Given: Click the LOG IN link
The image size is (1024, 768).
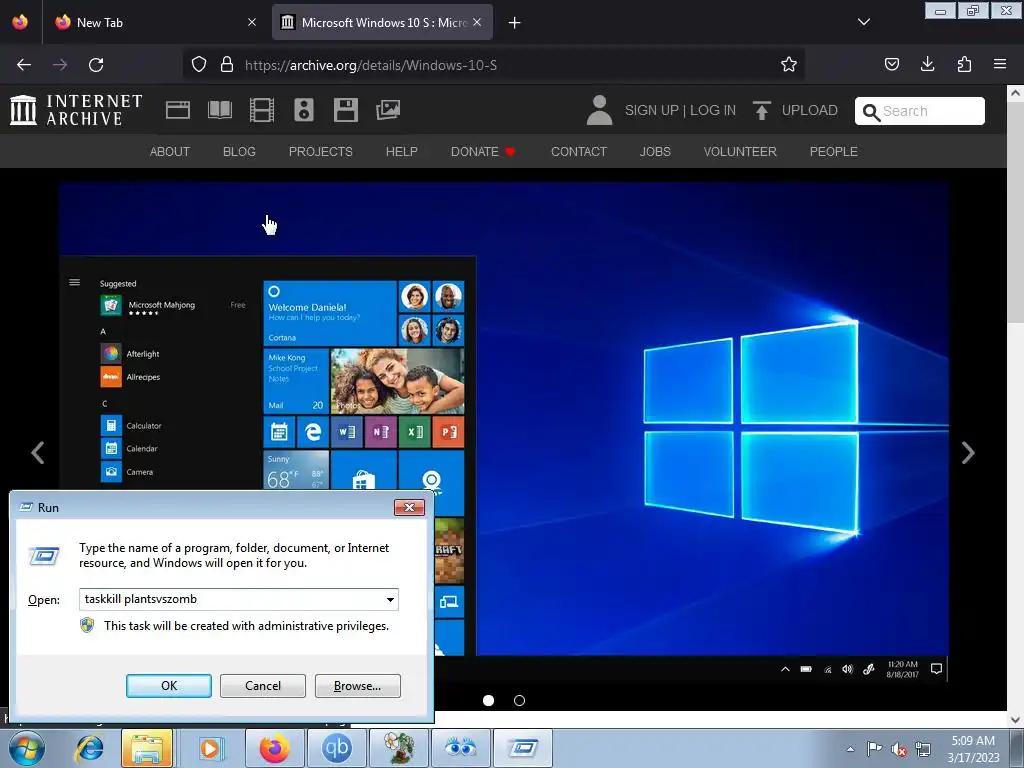Looking at the screenshot, I should pos(712,110).
